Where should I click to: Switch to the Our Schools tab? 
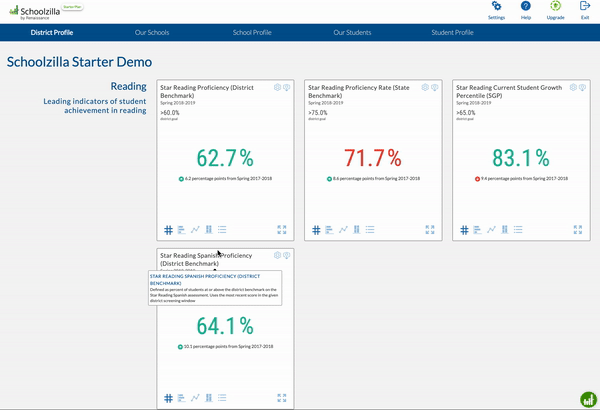(152, 33)
